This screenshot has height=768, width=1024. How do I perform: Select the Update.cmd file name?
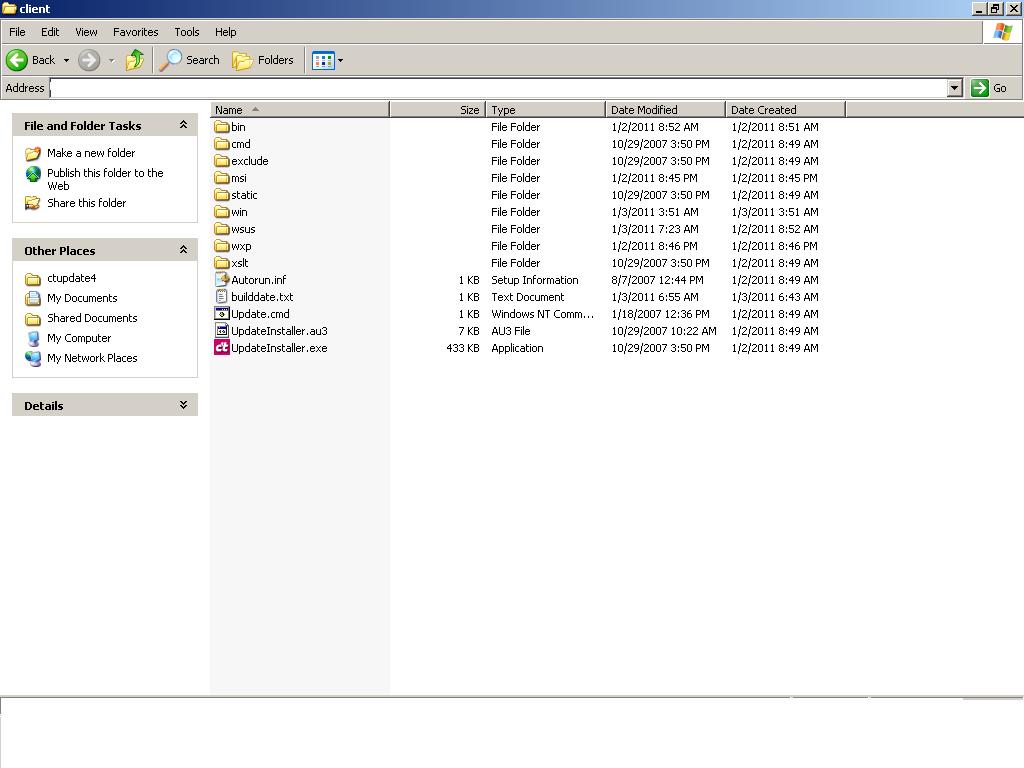(260, 314)
